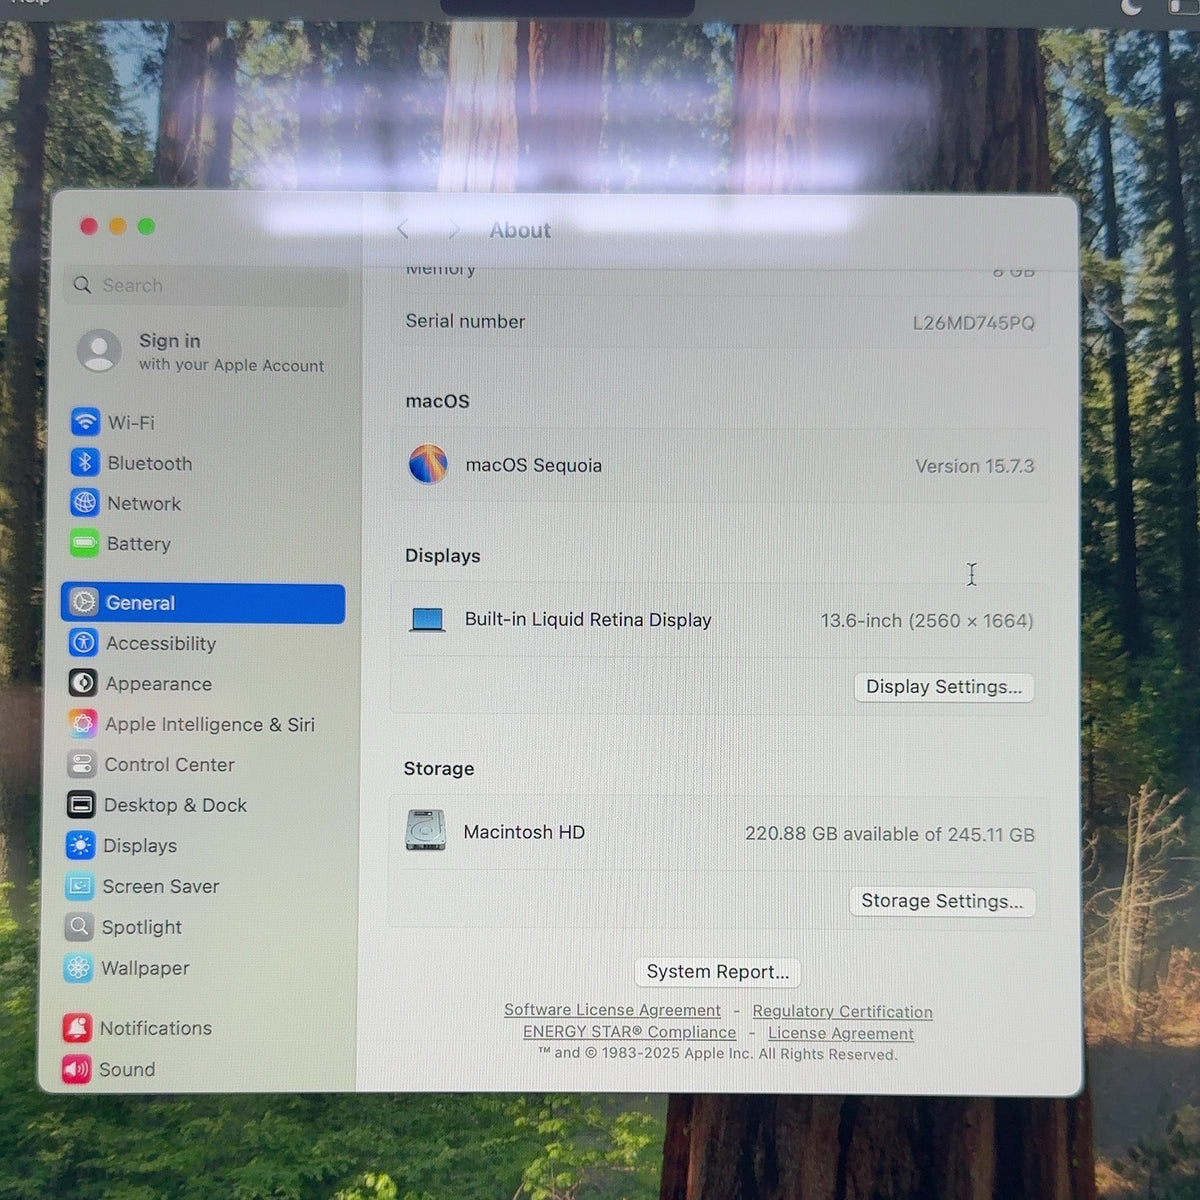Open the License Agreement link beside ENERGY STAR
The height and width of the screenshot is (1200, 1200).
coord(841,1033)
